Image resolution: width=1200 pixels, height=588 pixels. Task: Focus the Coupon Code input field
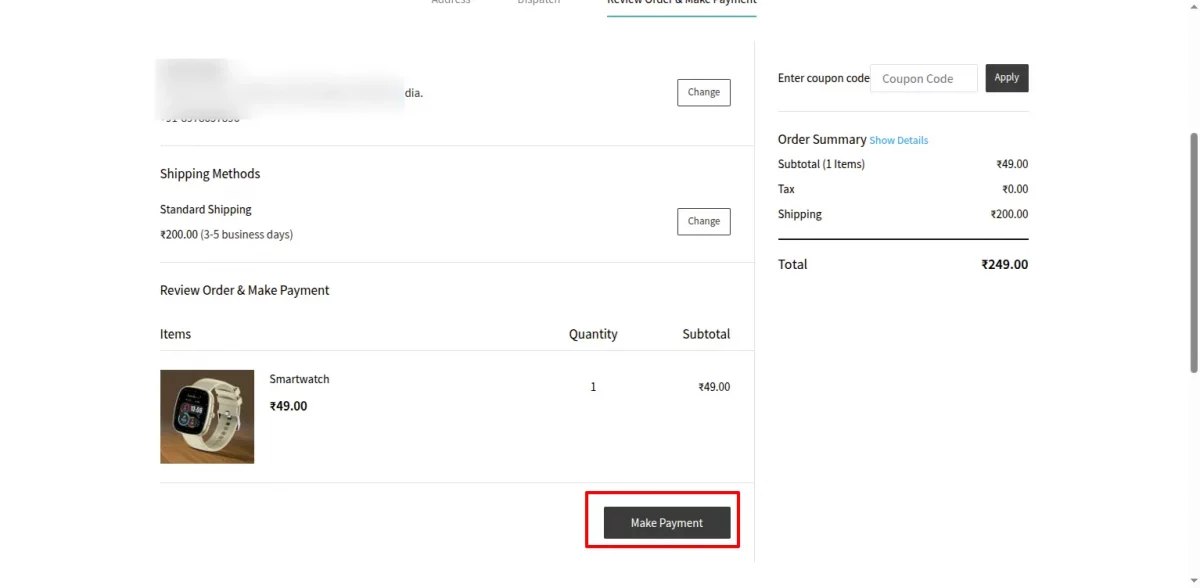click(923, 79)
